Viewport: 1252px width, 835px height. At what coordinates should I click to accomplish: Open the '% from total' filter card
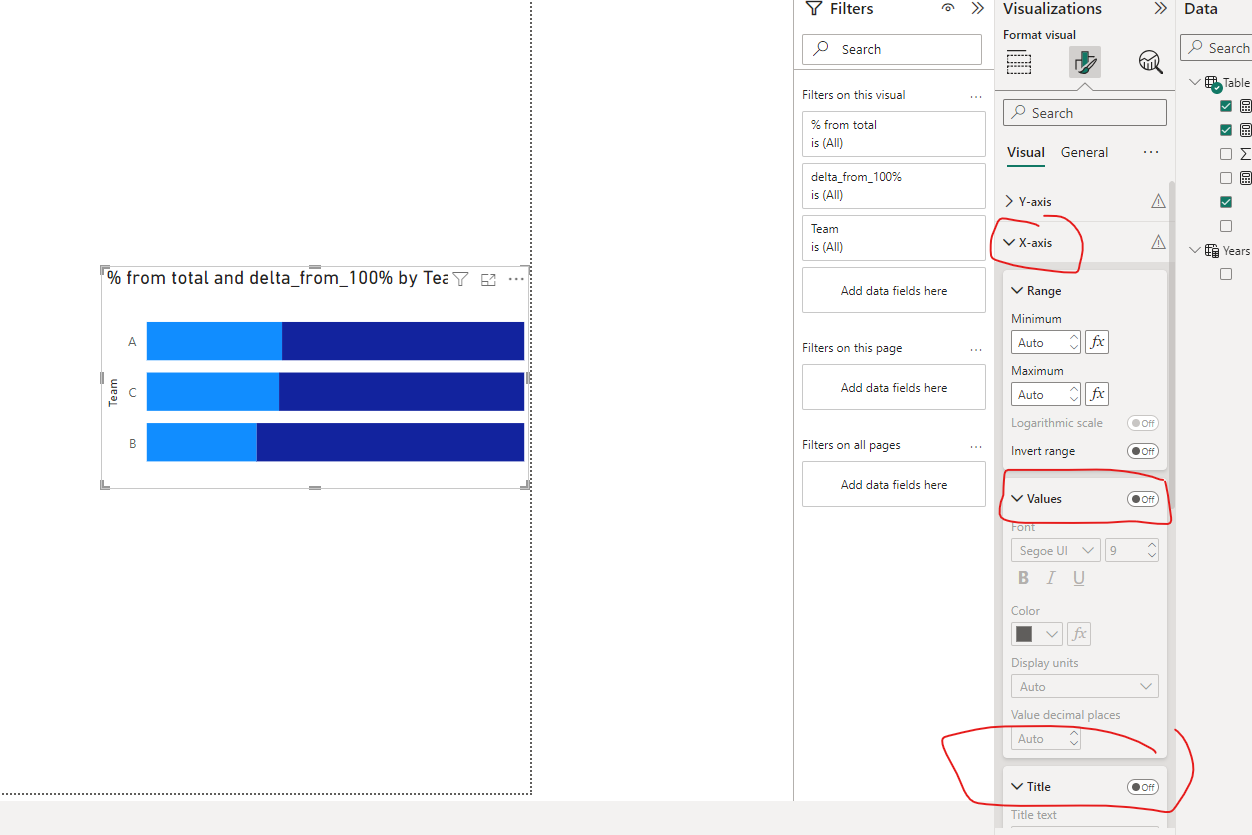[x=894, y=134]
